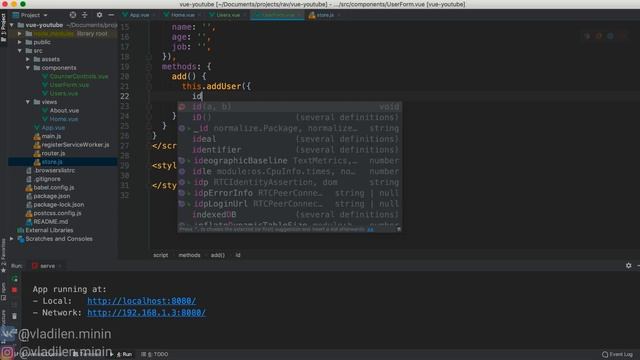Open the TODO tool window
This screenshot has width=640, height=360.
pyautogui.click(x=155, y=354)
